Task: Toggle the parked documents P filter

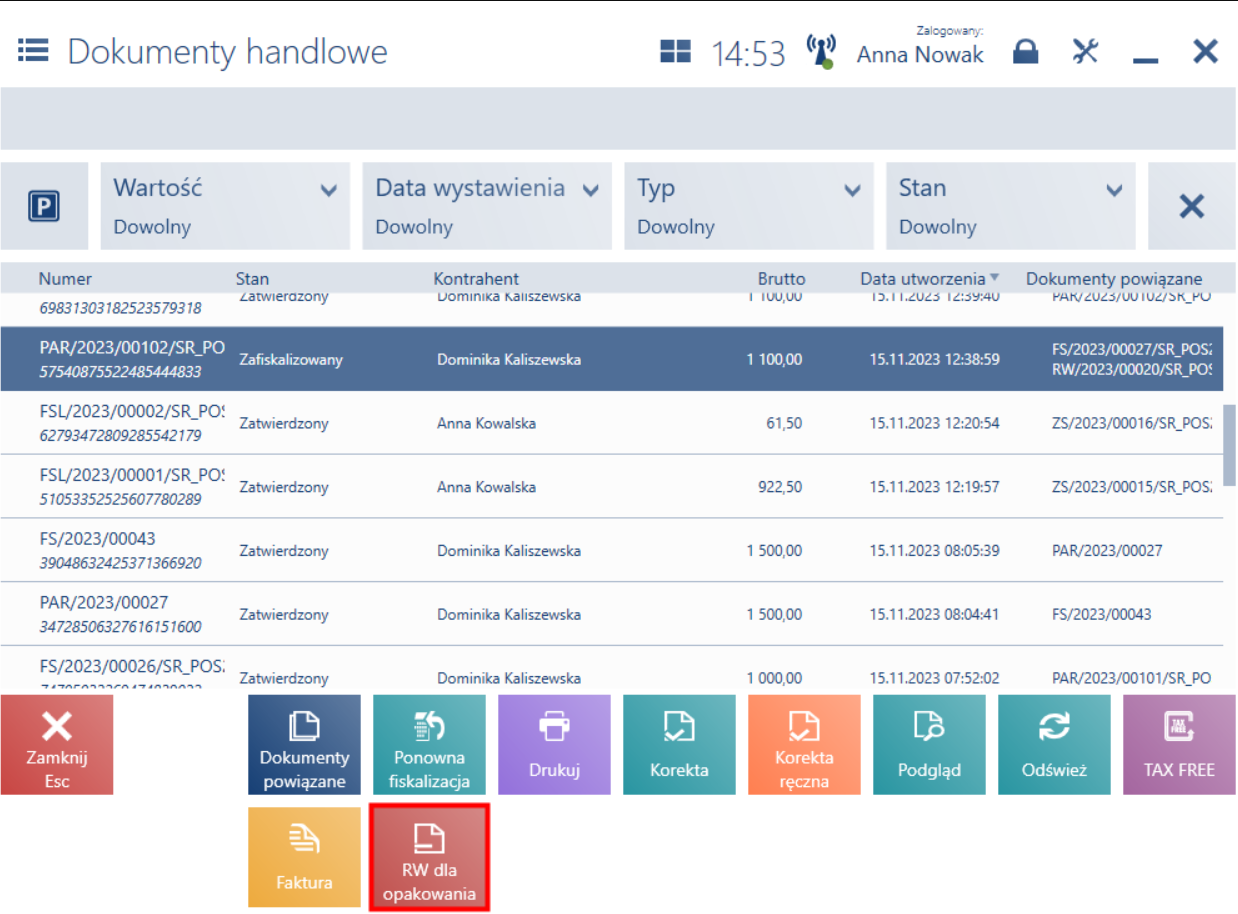Action: (x=44, y=207)
